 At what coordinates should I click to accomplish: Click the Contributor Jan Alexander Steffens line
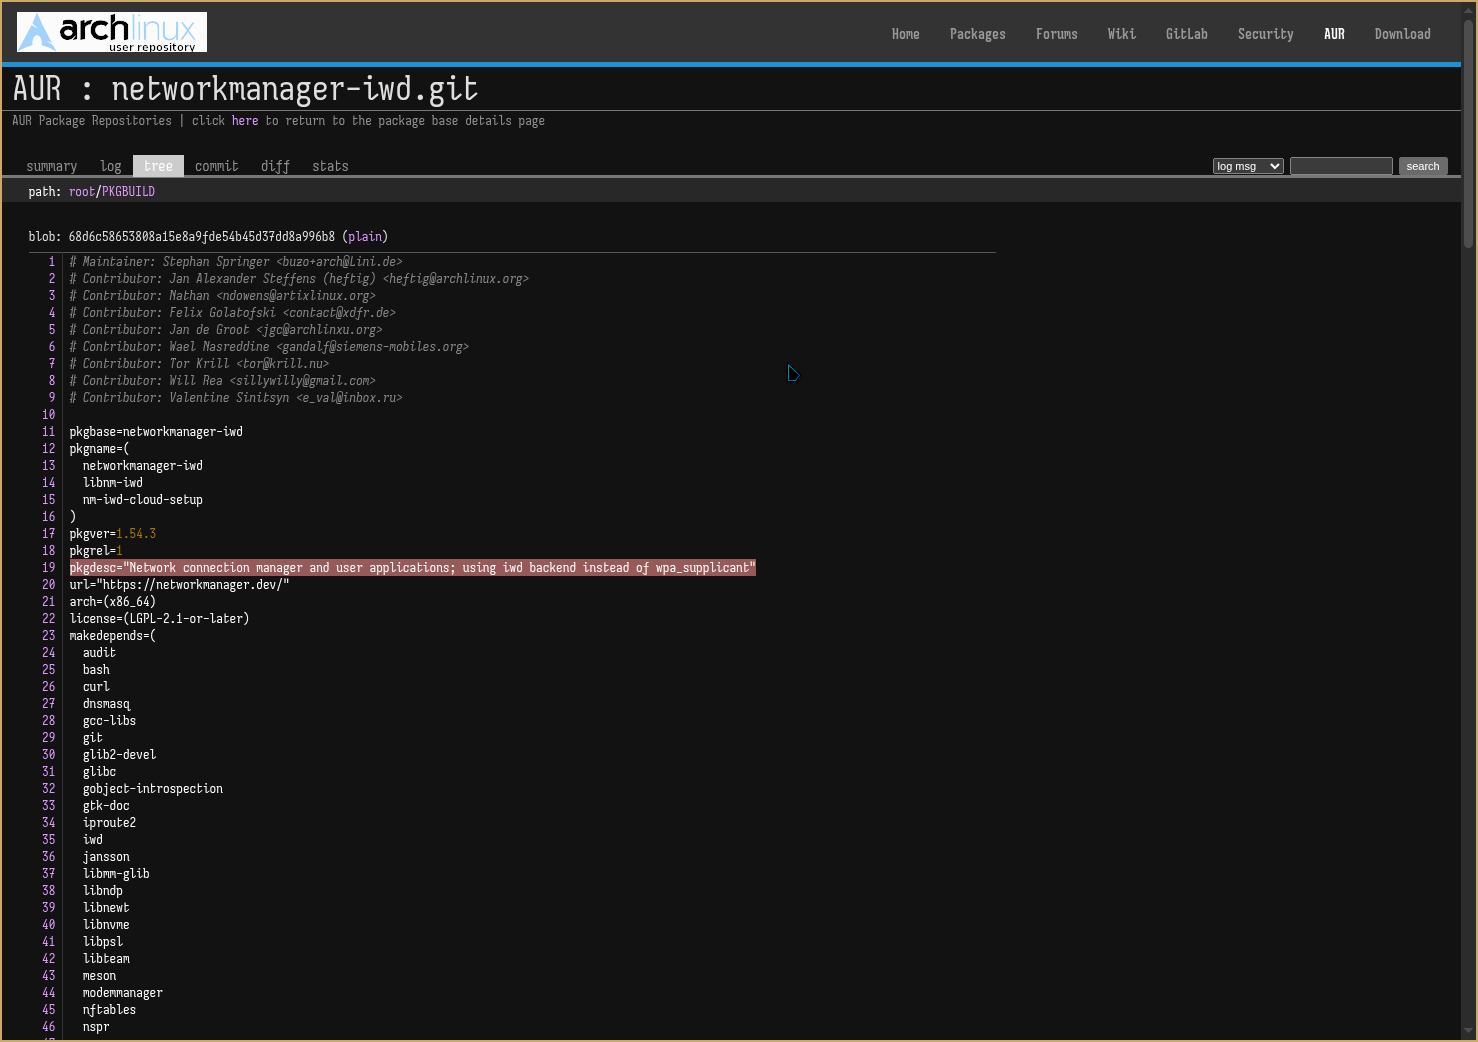[x=299, y=279]
